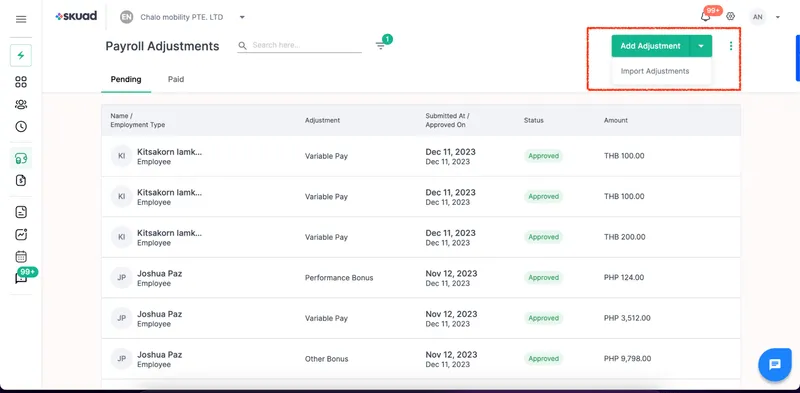This screenshot has width=800, height=393.
Task: Toggle the Add Adjustment dropdown arrow
Action: [x=701, y=46]
